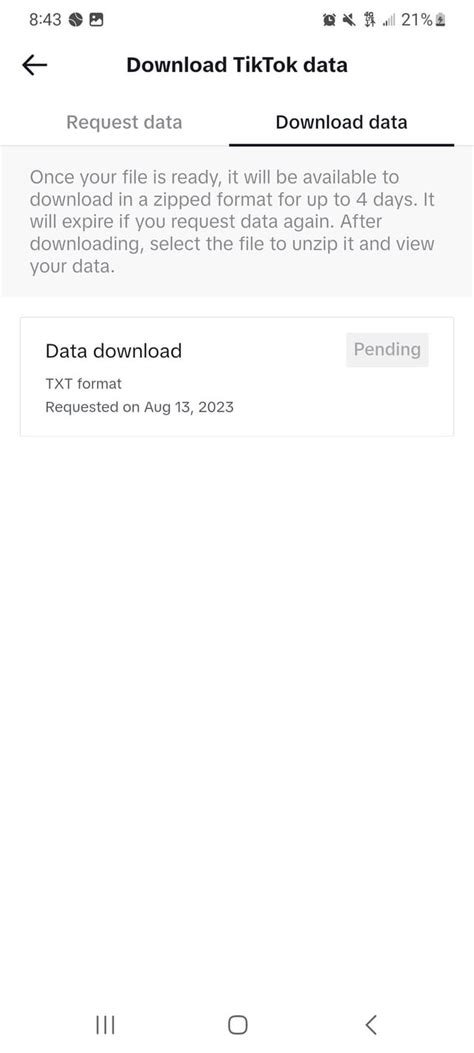Tap the Pending status button

point(387,349)
